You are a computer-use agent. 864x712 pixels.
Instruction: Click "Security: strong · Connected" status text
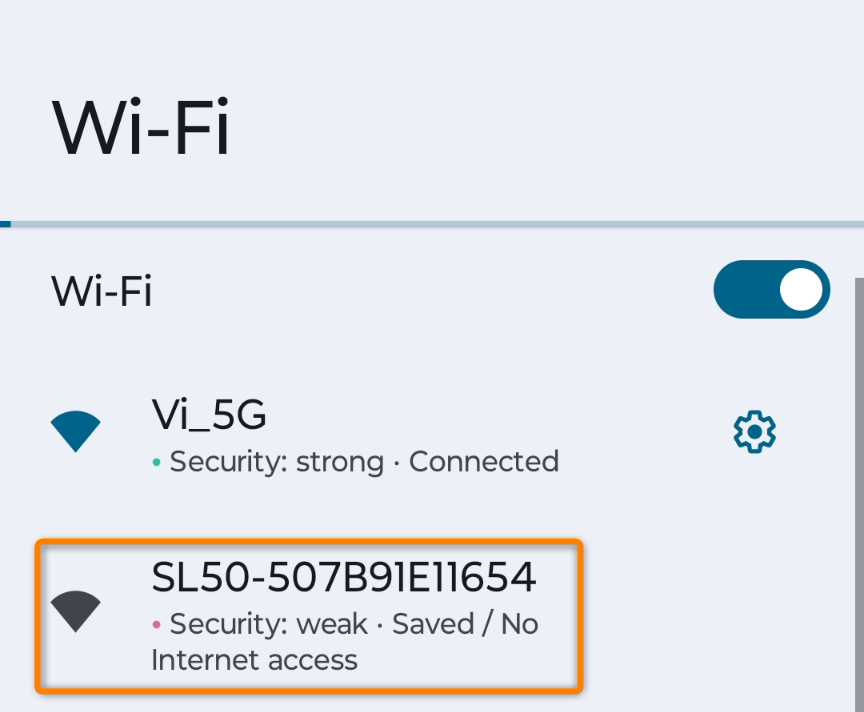(364, 462)
